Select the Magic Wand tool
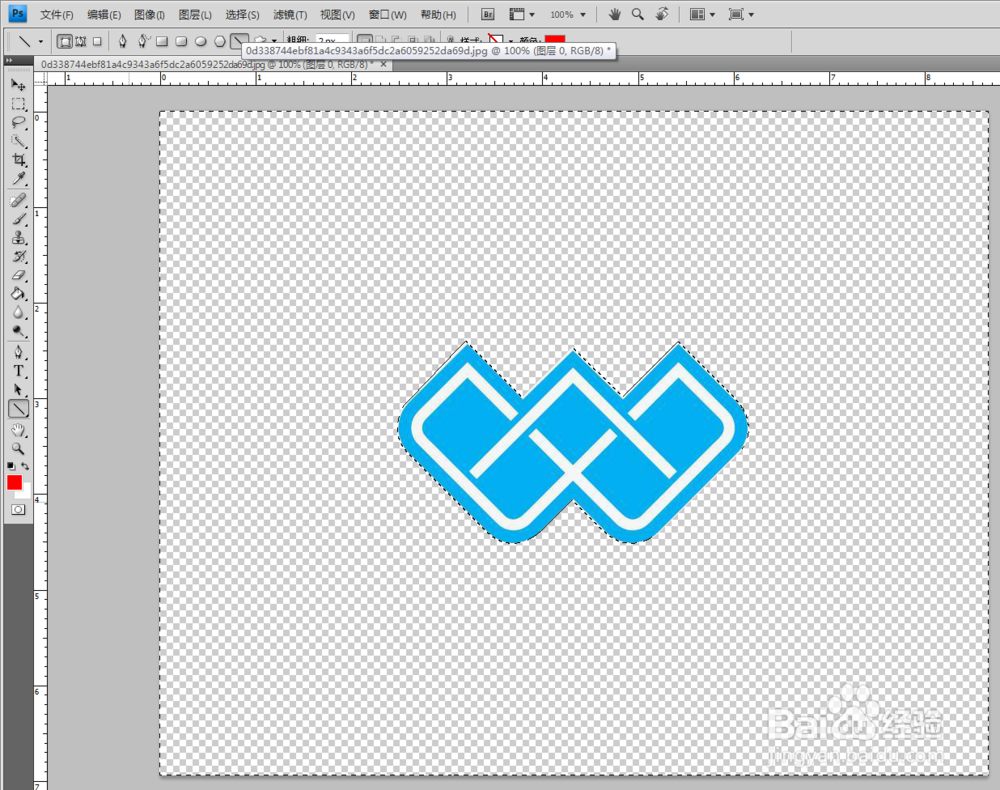The height and width of the screenshot is (790, 1000). [x=18, y=140]
